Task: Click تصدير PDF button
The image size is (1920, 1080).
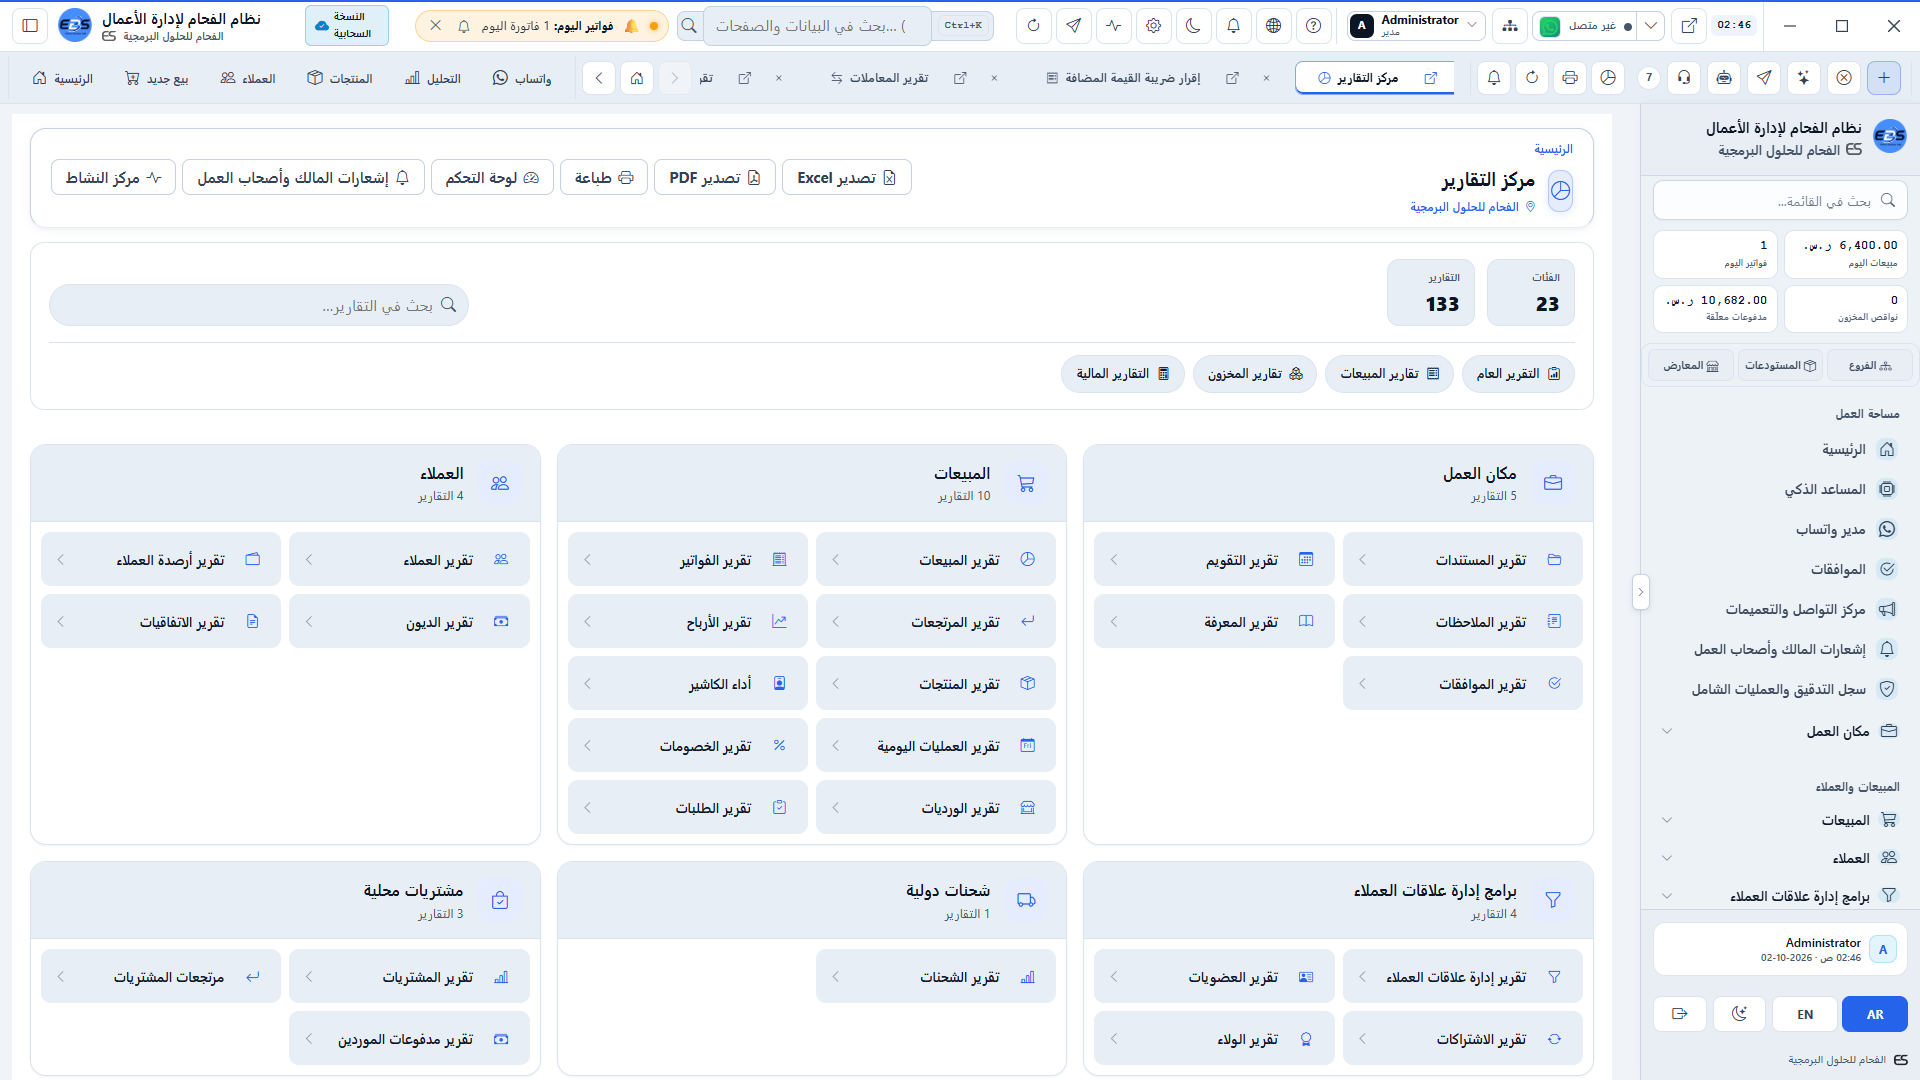Action: coord(715,178)
